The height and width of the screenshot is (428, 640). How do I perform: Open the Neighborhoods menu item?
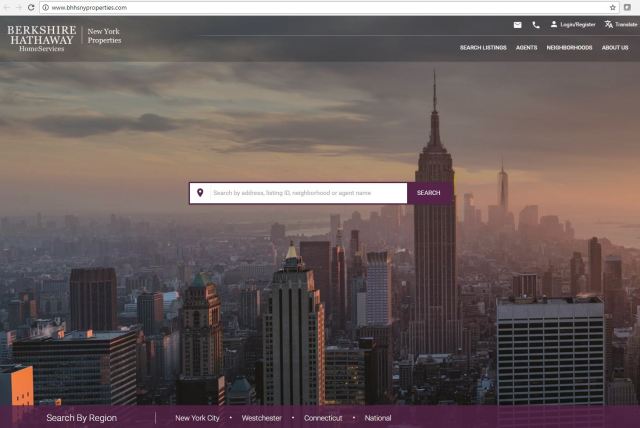(x=569, y=48)
